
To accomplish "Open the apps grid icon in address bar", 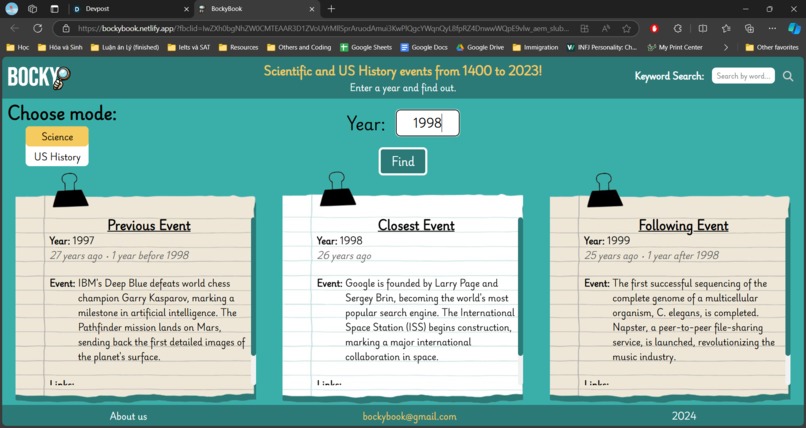I will pos(584,29).
